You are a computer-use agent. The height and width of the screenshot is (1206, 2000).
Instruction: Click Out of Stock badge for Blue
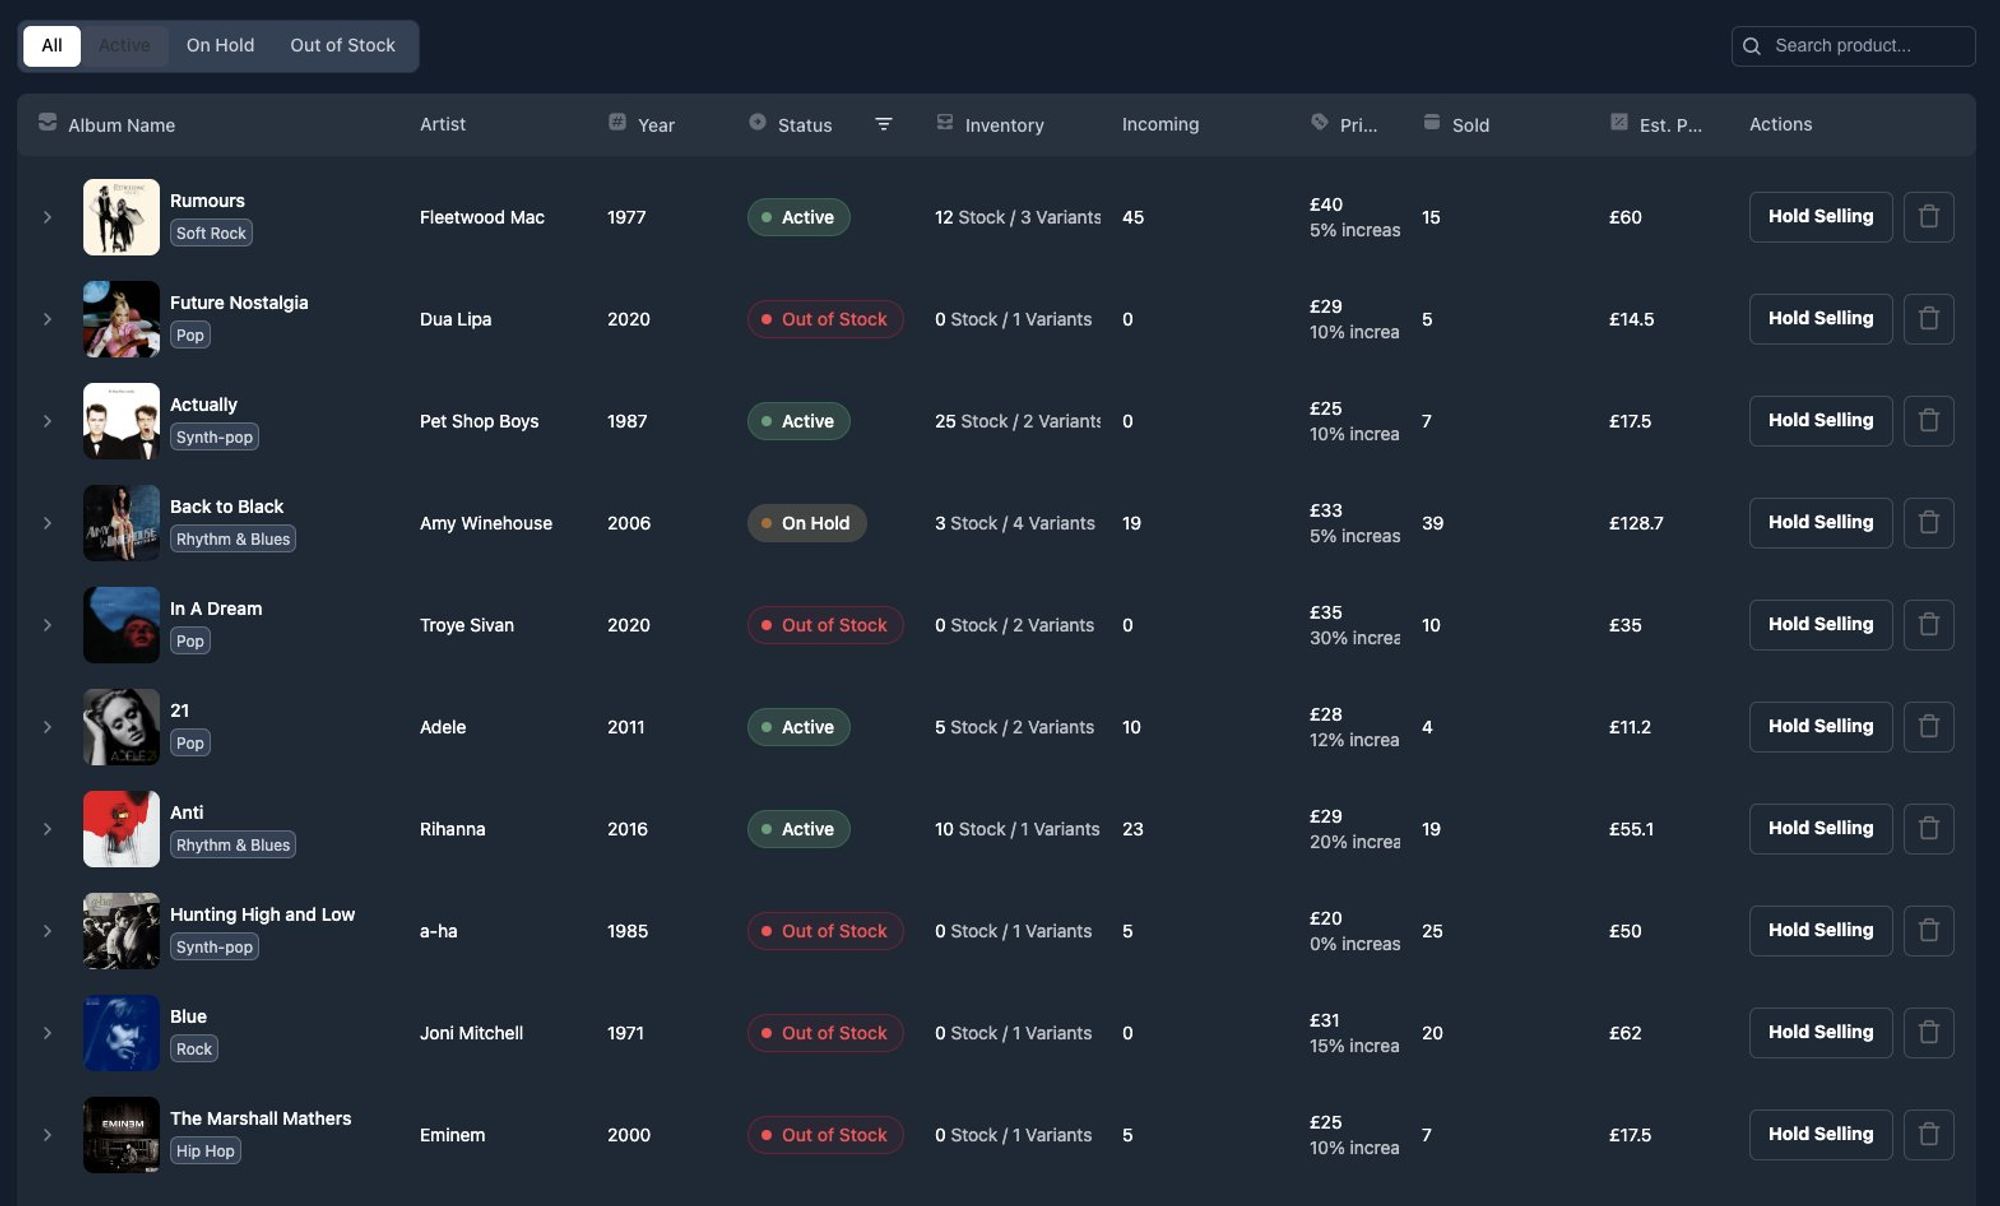point(825,1033)
